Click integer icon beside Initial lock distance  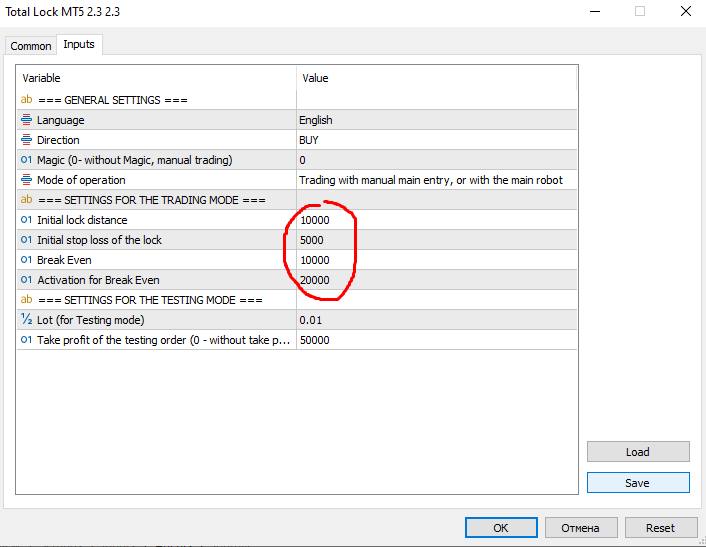point(27,220)
